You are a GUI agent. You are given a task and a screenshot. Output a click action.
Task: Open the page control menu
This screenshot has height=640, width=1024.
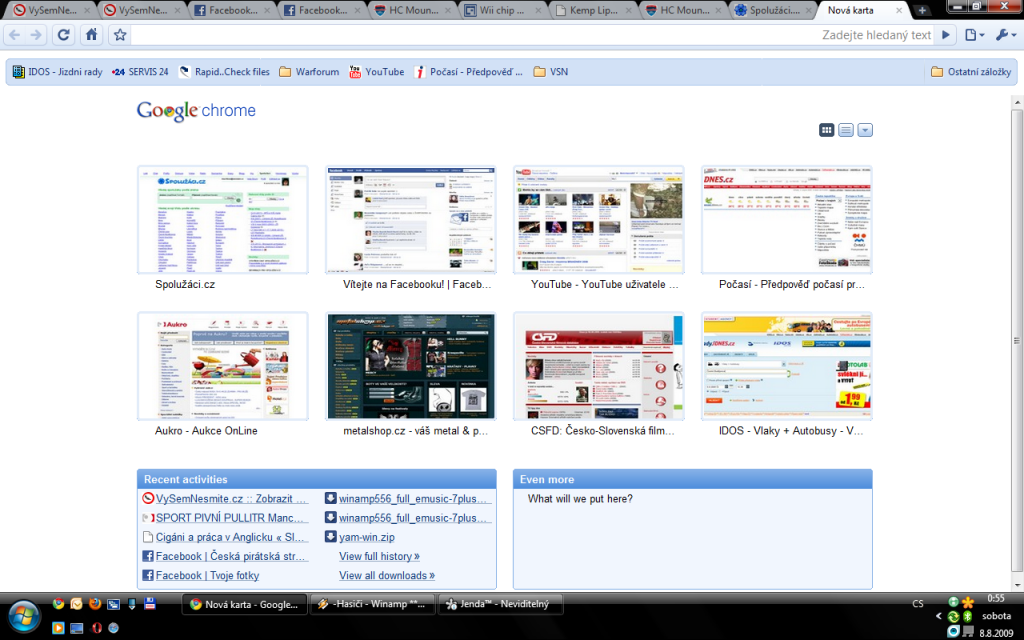pyautogui.click(x=974, y=35)
